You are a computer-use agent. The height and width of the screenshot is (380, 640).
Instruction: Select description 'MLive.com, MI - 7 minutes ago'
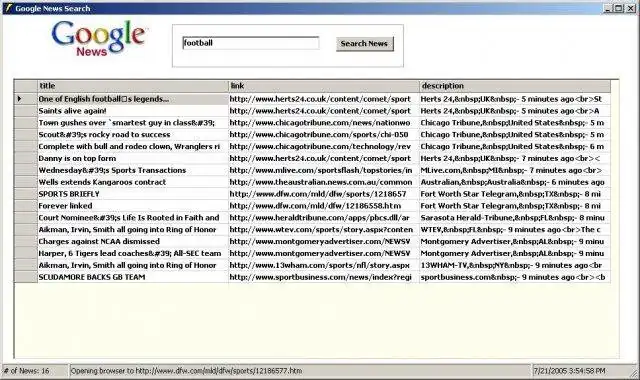tap(515, 170)
